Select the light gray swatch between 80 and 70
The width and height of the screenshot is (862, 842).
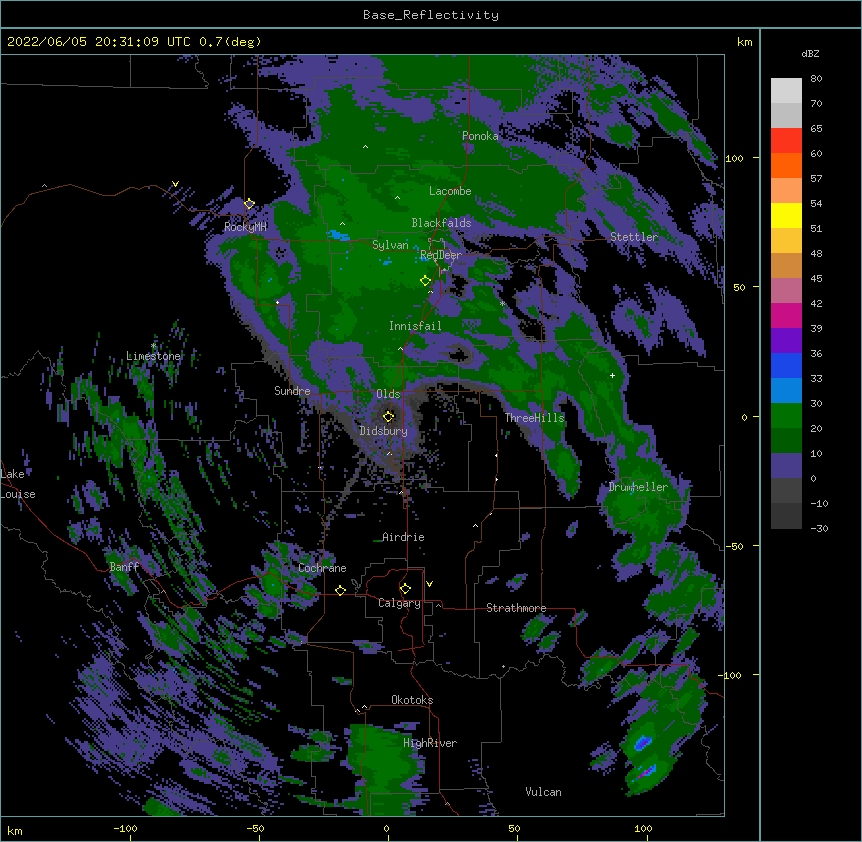[x=786, y=91]
